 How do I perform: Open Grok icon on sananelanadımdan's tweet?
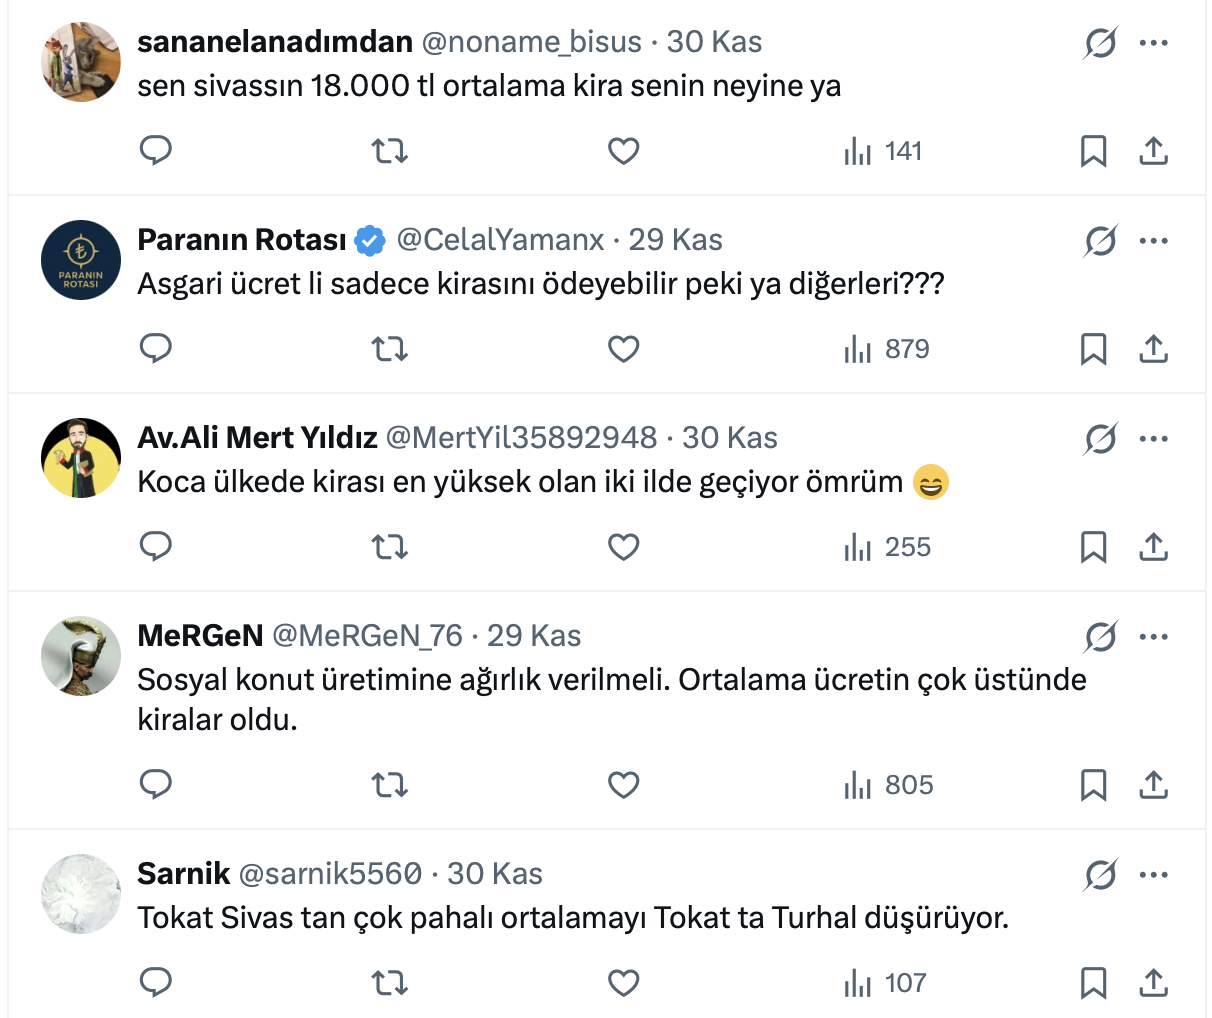(1100, 43)
